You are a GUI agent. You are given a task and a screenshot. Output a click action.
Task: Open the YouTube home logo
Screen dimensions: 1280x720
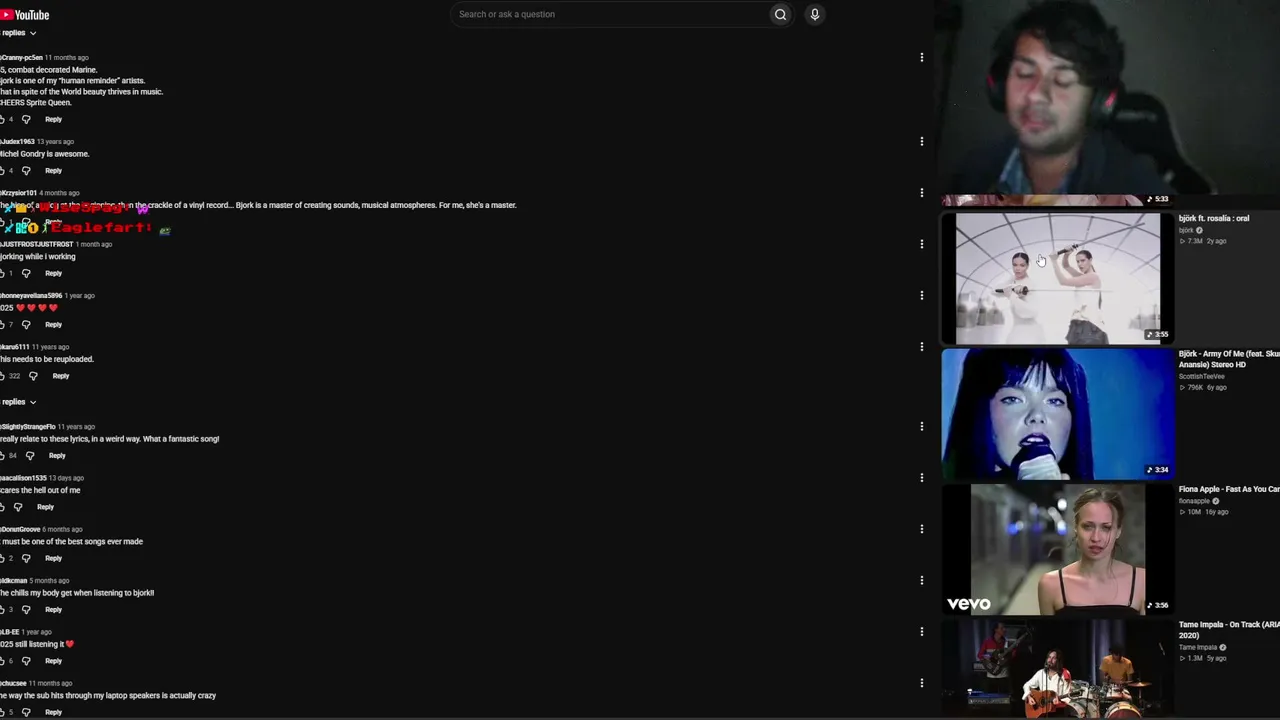pos(25,15)
